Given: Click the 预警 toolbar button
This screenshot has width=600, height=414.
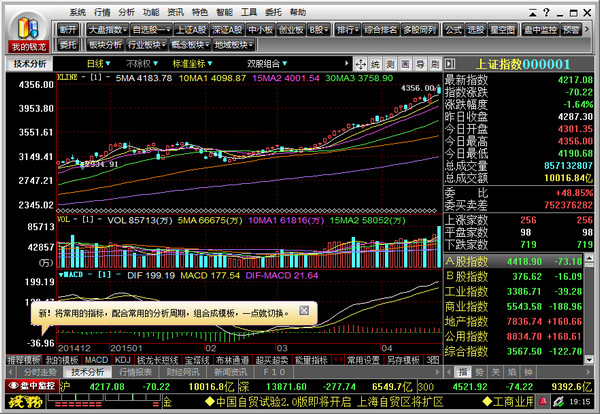Looking at the screenshot, I should click(571, 29).
